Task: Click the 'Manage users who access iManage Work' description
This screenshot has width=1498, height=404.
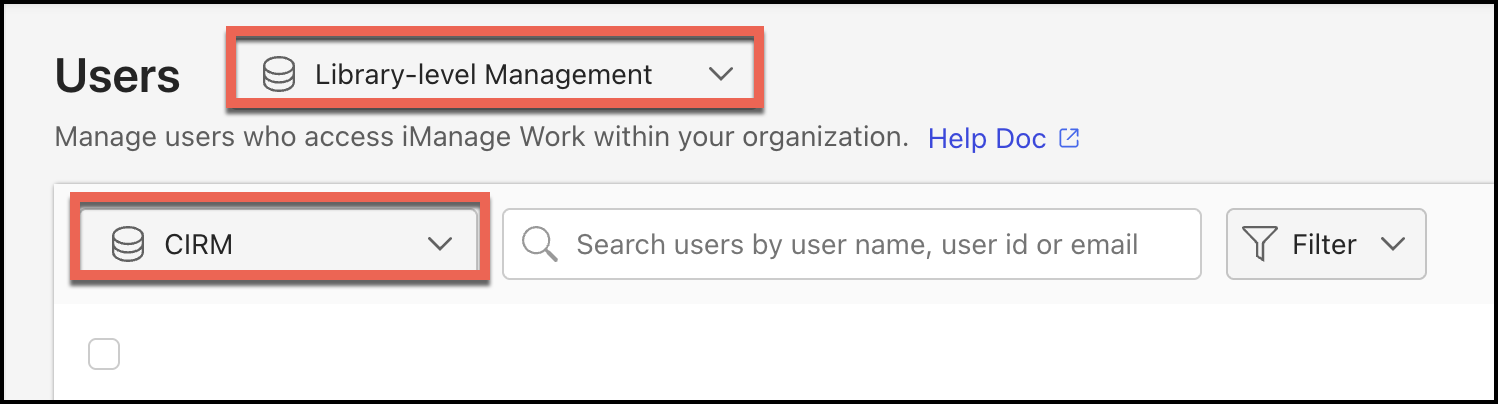Action: pyautogui.click(x=481, y=137)
